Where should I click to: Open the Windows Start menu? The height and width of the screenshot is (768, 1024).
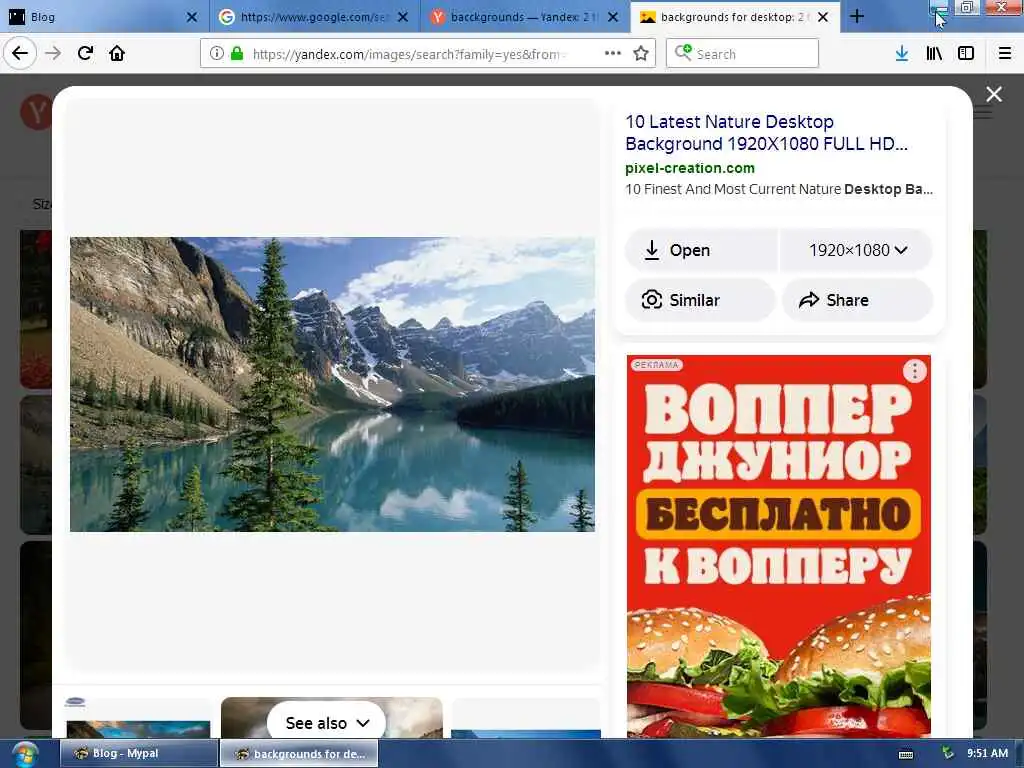tap(24, 754)
